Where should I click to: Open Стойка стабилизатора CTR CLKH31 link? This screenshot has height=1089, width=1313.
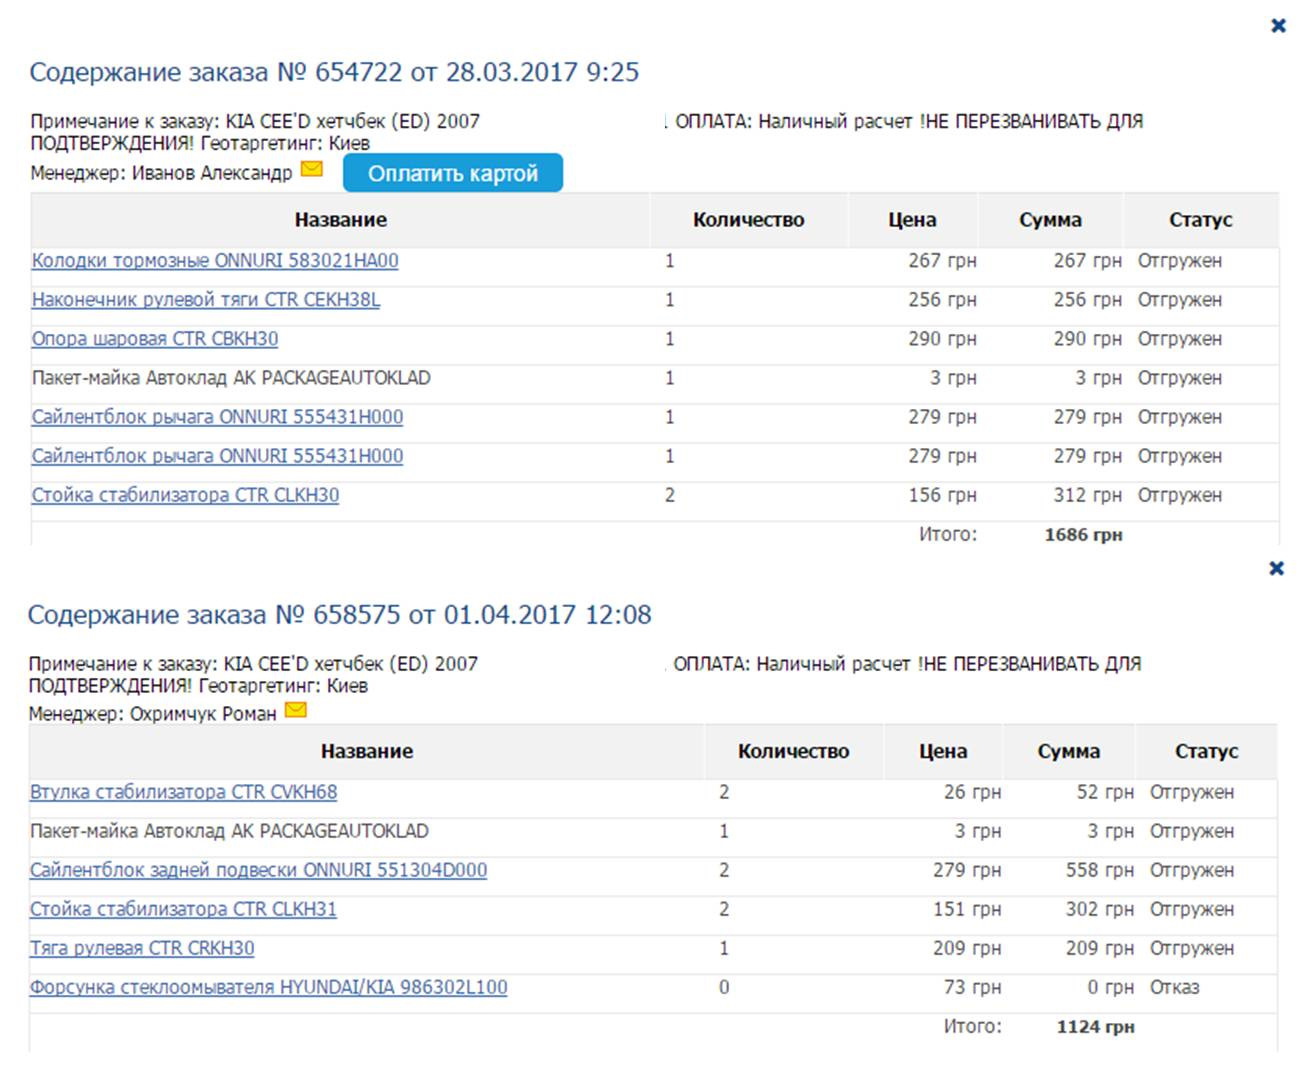pyautogui.click(x=183, y=909)
